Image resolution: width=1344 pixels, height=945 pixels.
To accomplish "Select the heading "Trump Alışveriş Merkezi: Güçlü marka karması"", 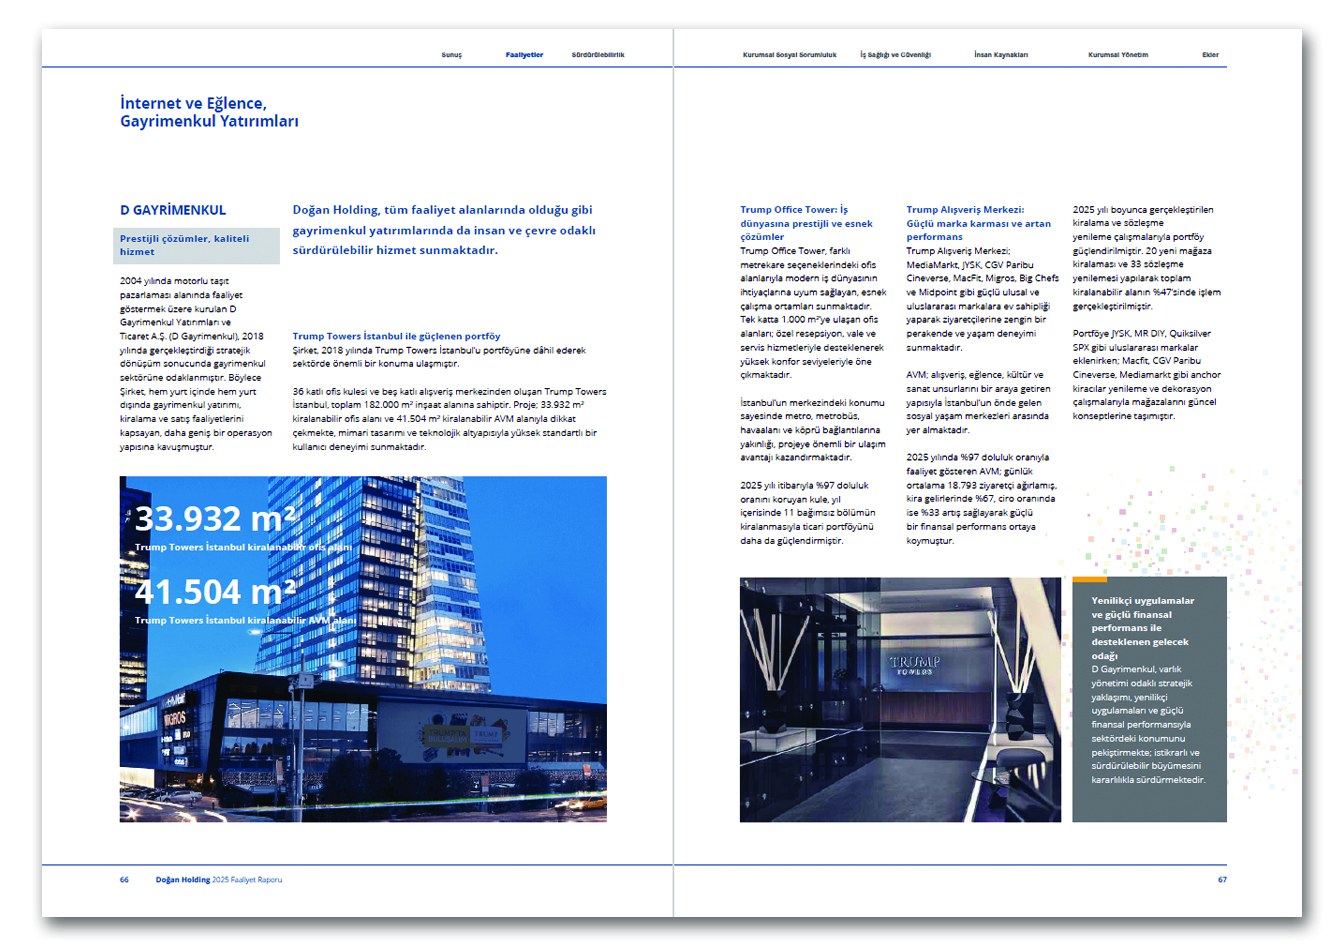I will coord(979,223).
